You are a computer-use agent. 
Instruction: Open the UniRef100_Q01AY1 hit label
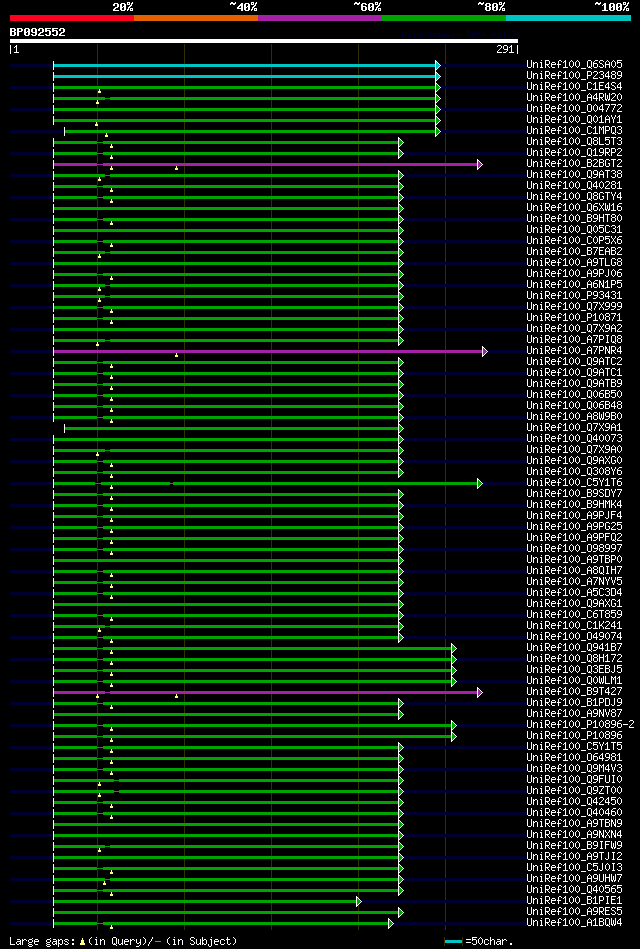574,119
